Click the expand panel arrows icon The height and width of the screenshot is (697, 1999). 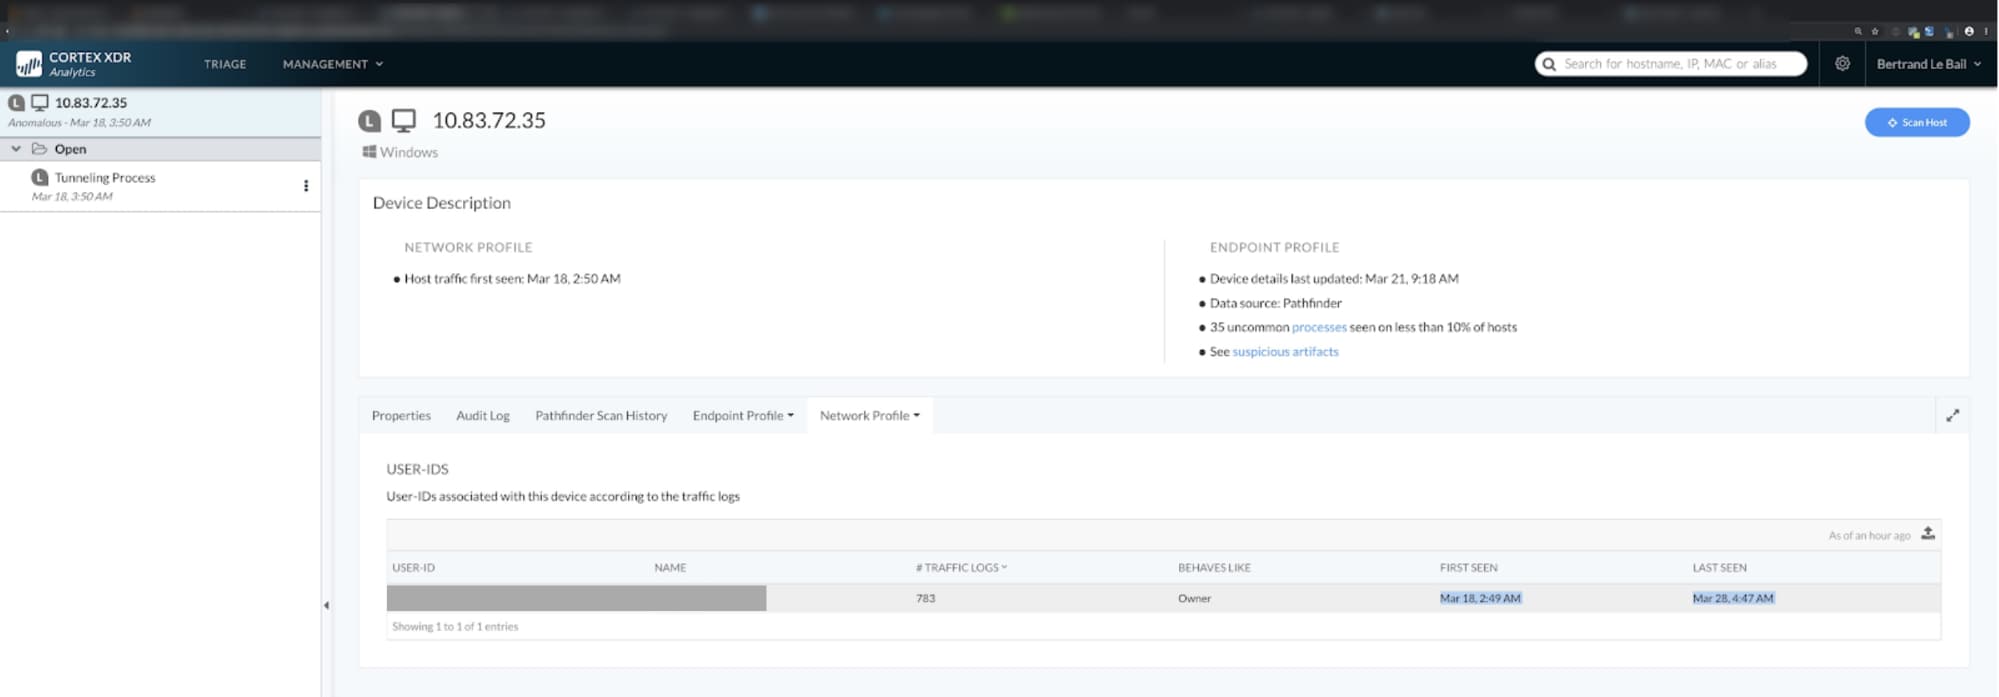[x=1952, y=416]
